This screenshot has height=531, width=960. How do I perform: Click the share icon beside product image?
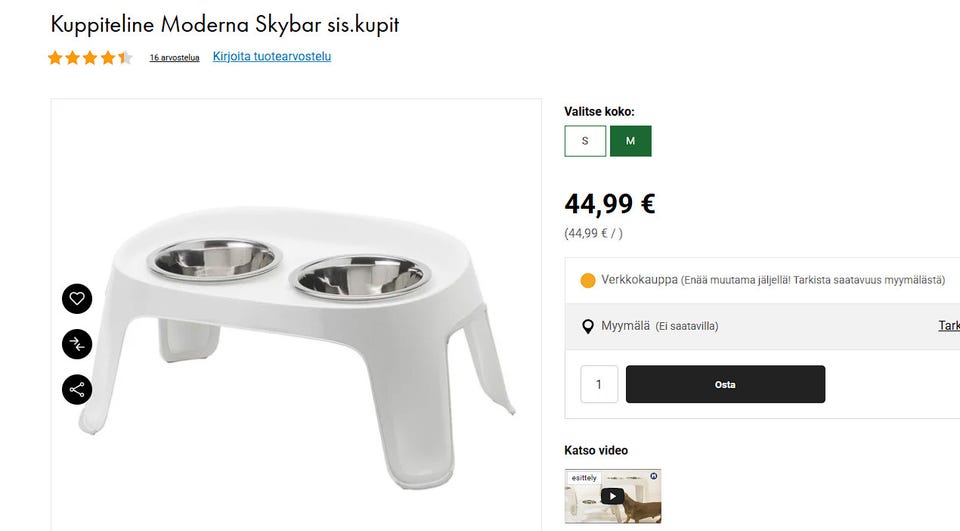77,389
